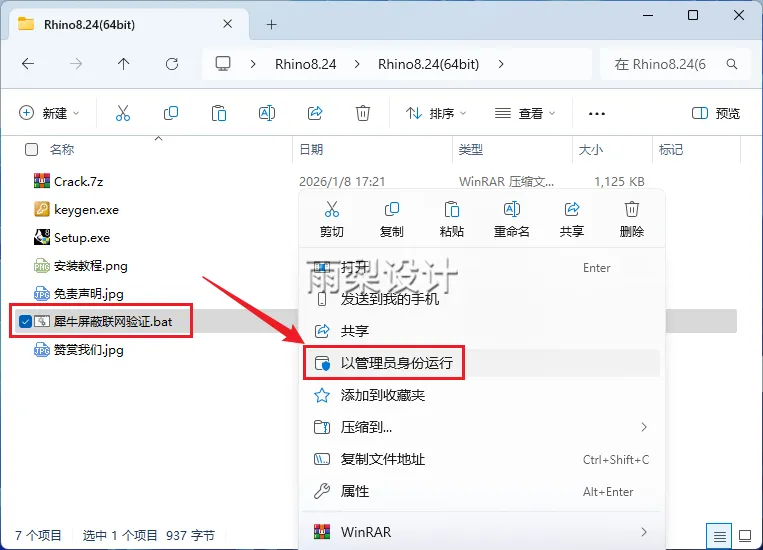Expand the WinRAR submenu arrow
Image resolution: width=763 pixels, height=550 pixels.
pyautogui.click(x=644, y=532)
